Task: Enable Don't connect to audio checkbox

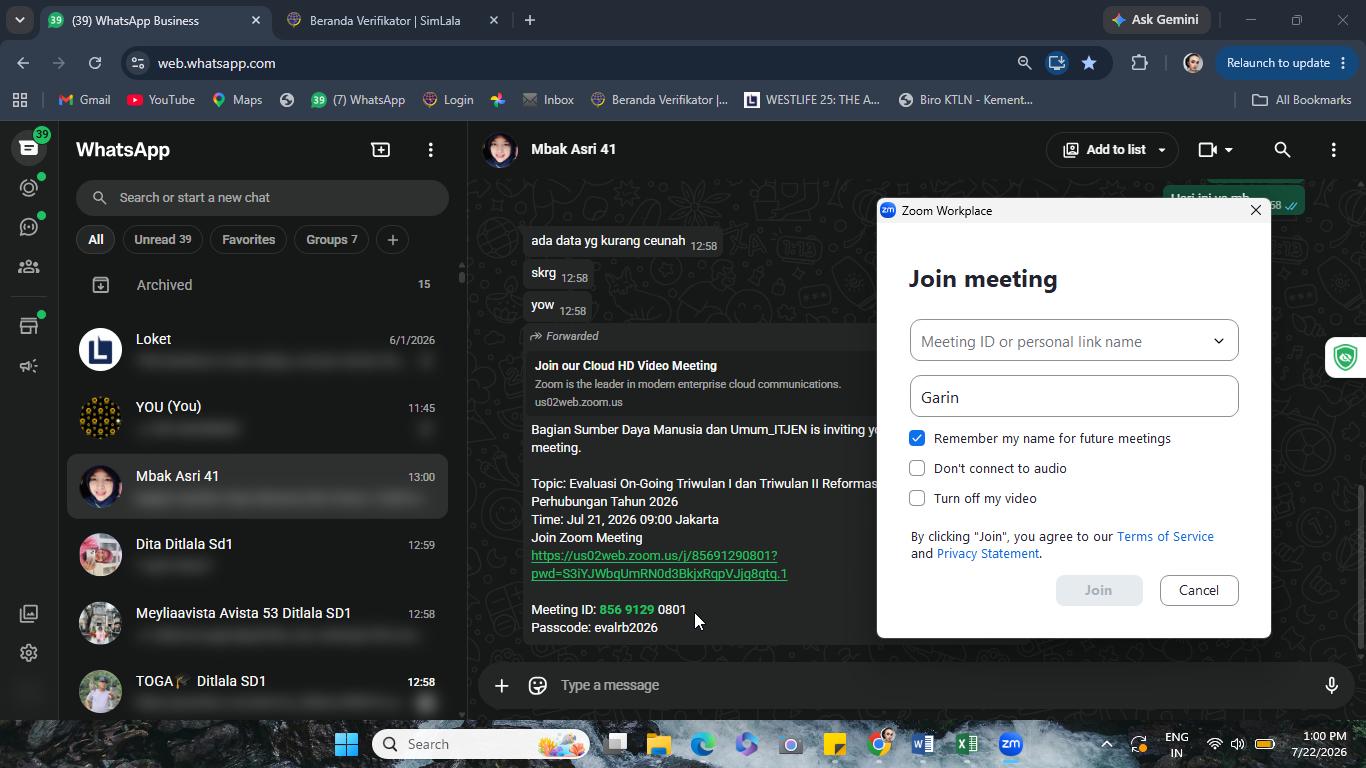Action: pyautogui.click(x=917, y=468)
